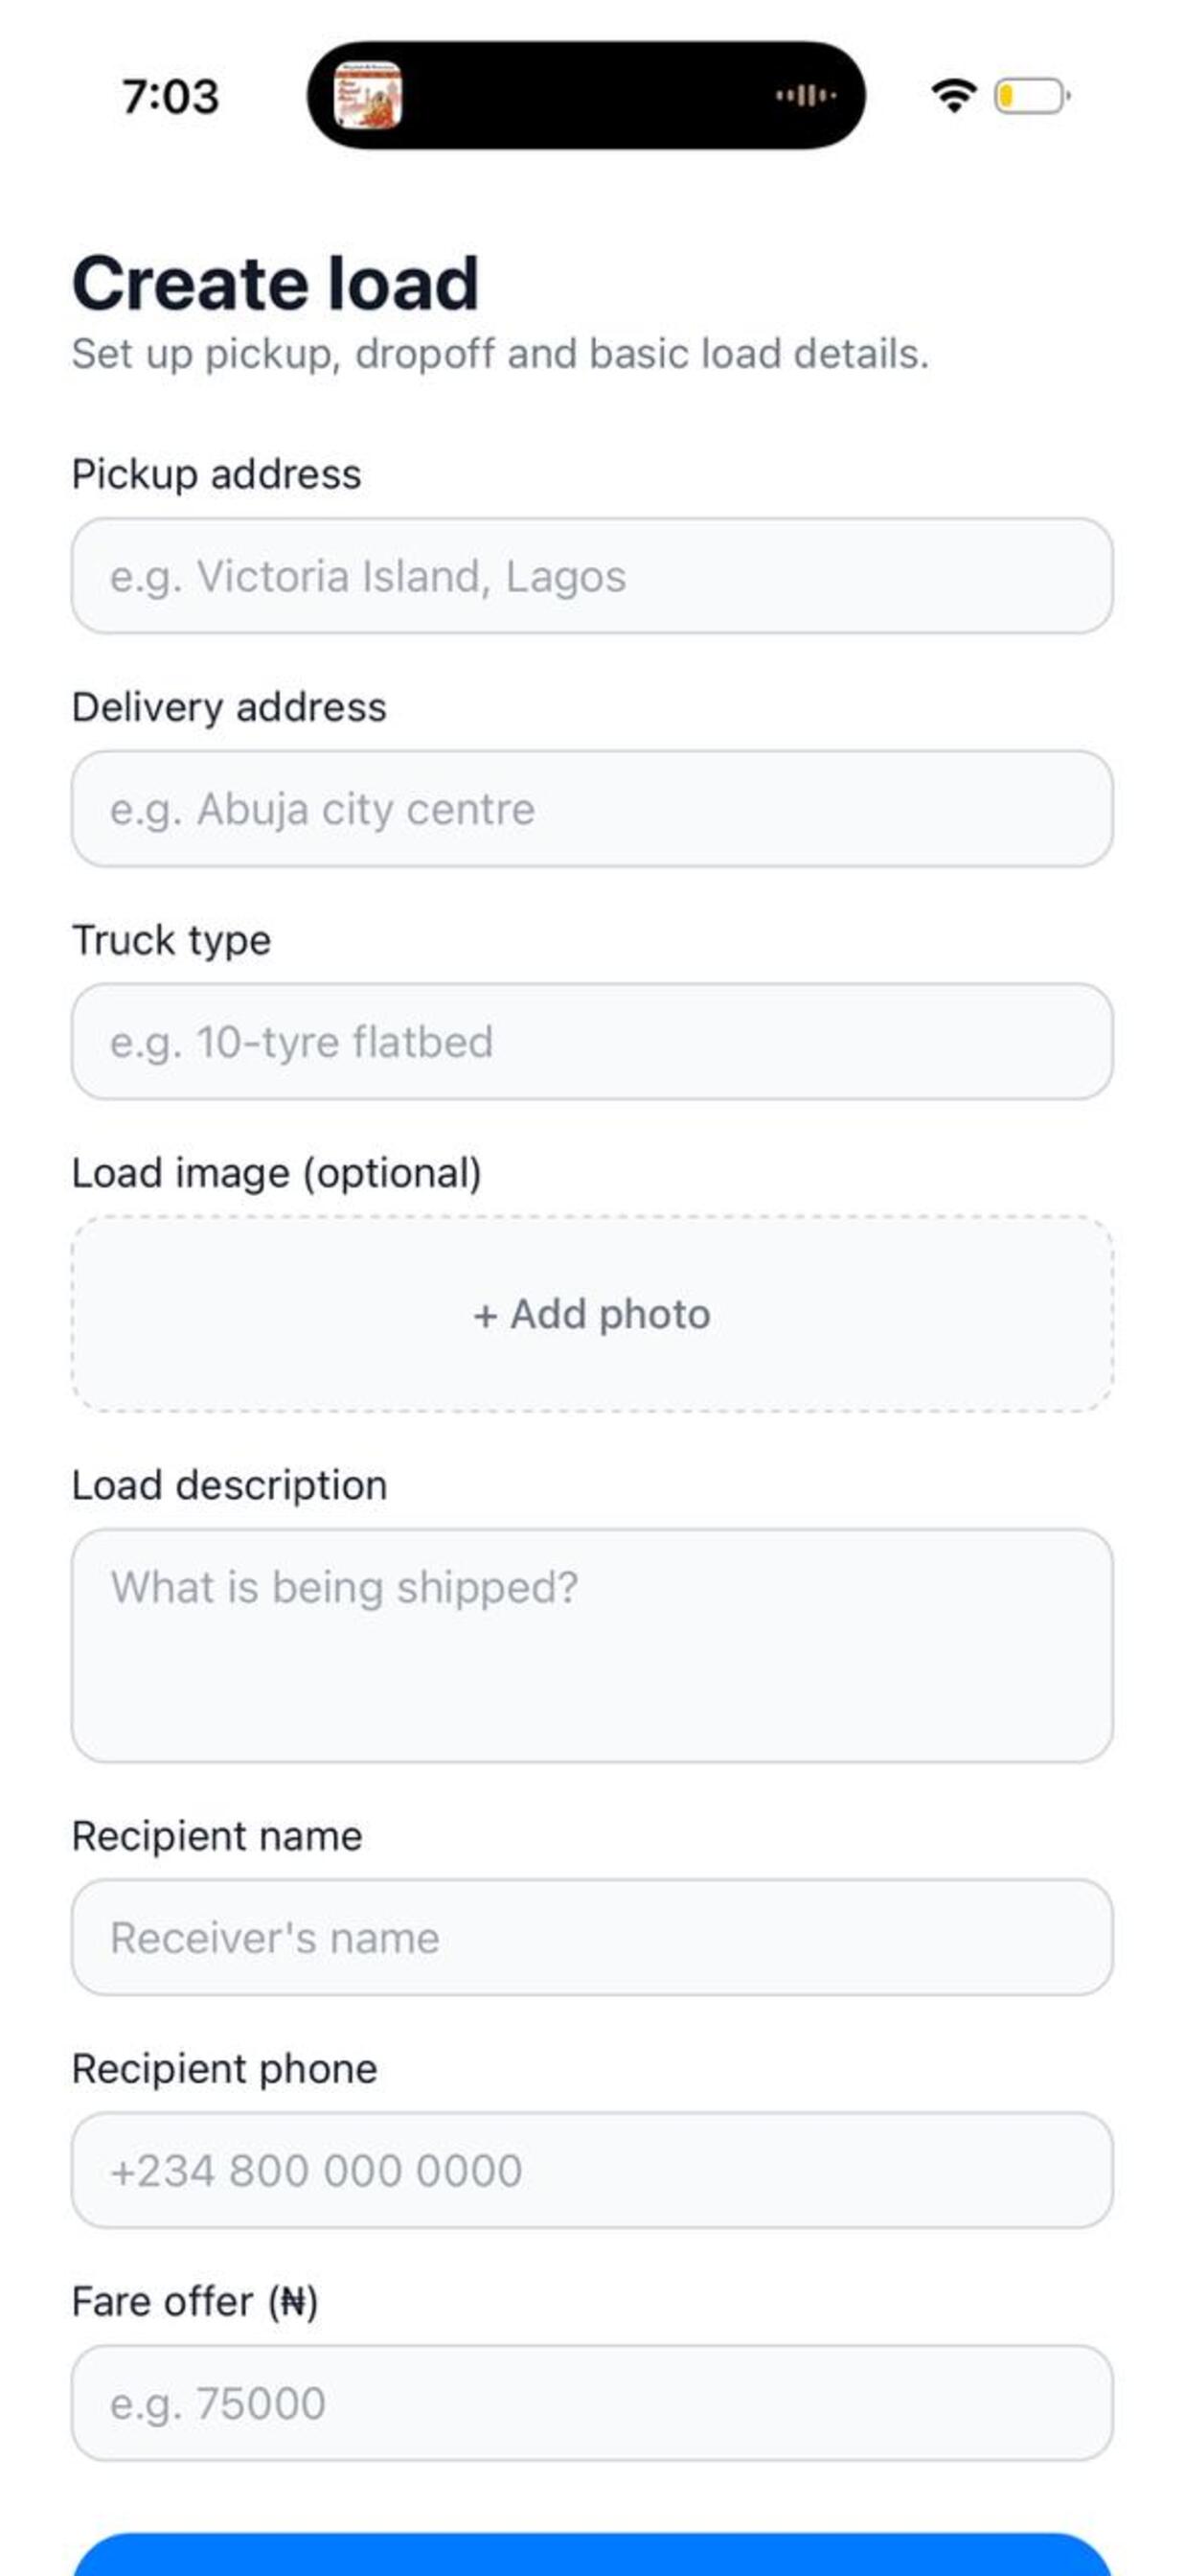Tap the blue submit button at bottom
This screenshot has width=1185, height=2576.
click(592, 2554)
